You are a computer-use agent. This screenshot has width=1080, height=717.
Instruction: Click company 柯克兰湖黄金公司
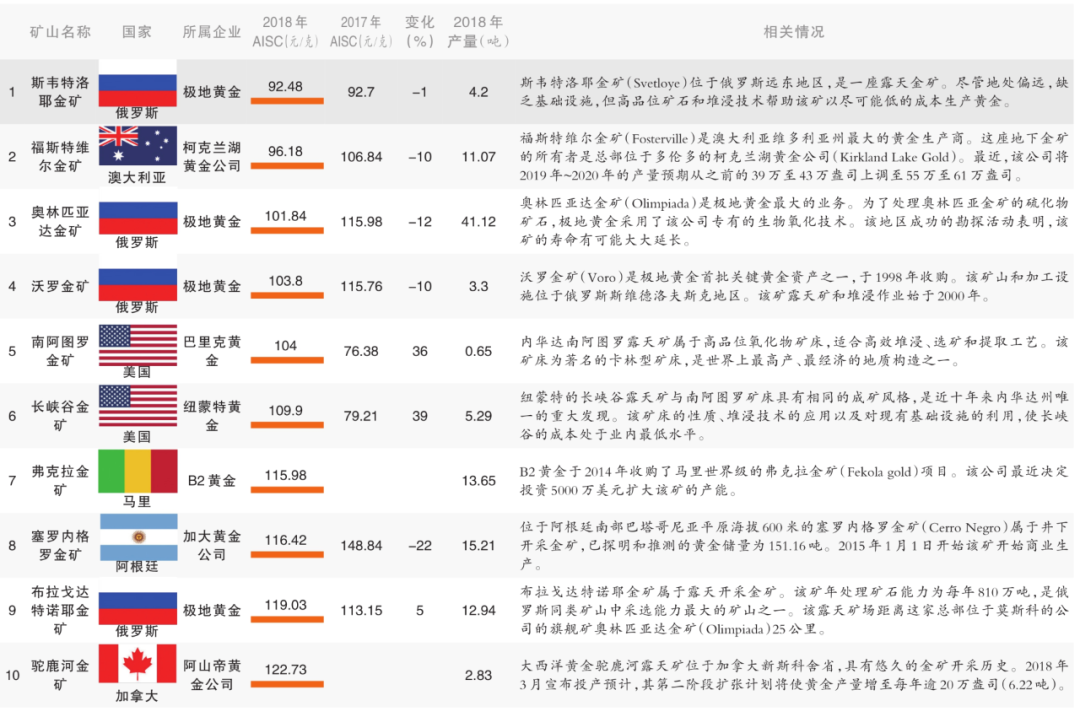211,156
